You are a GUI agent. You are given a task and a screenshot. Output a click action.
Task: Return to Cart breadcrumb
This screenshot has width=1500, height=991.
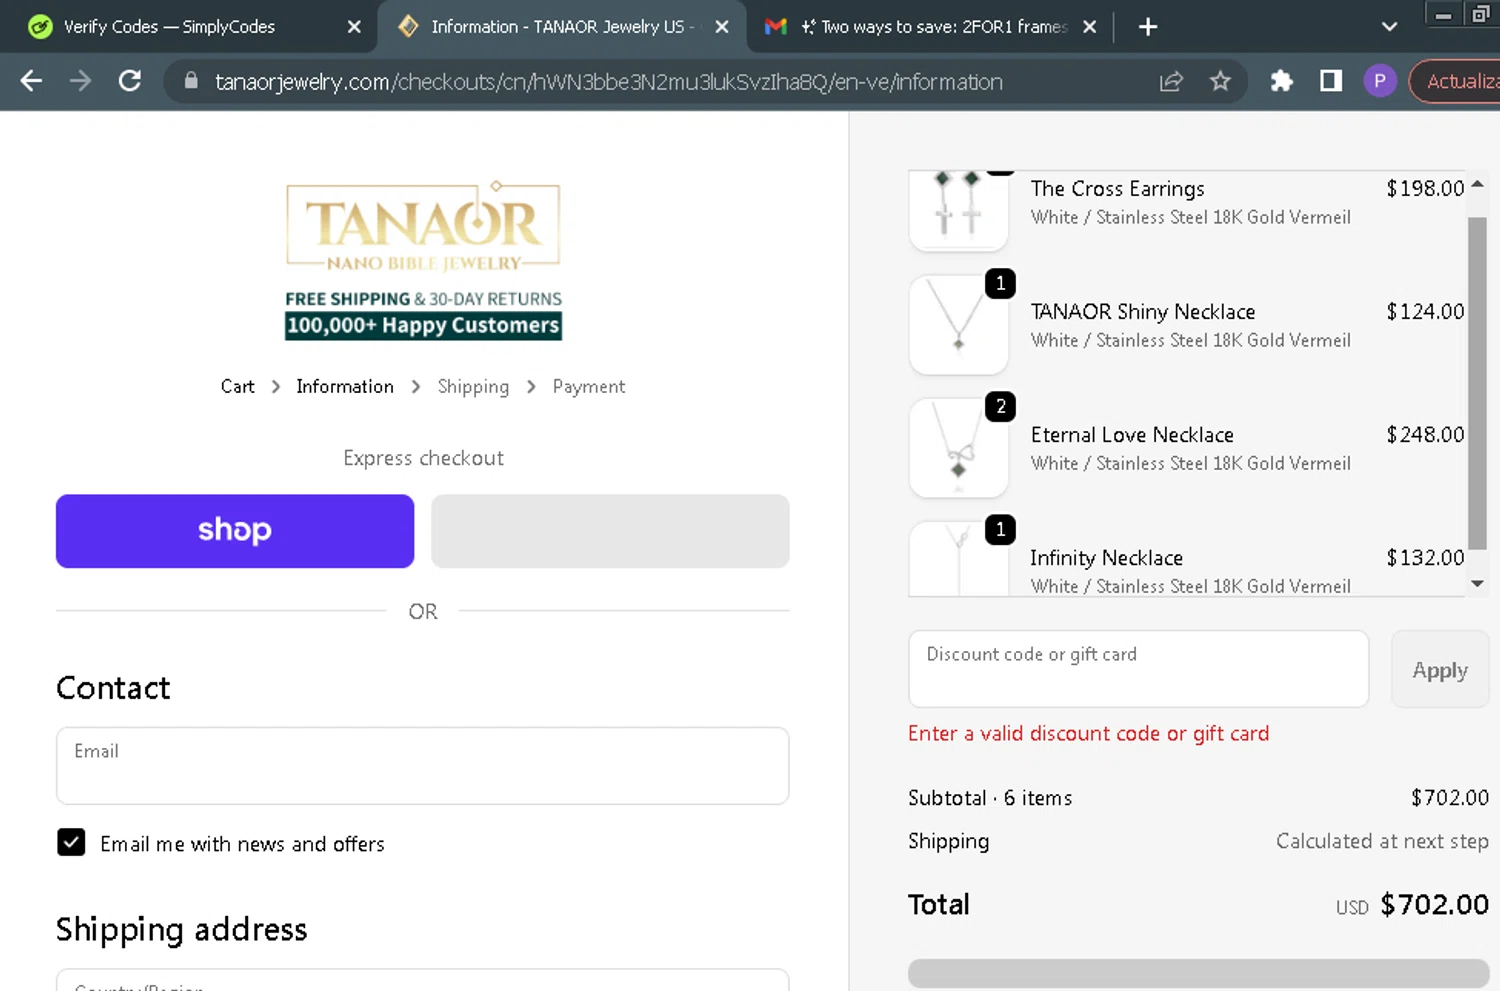(x=237, y=387)
